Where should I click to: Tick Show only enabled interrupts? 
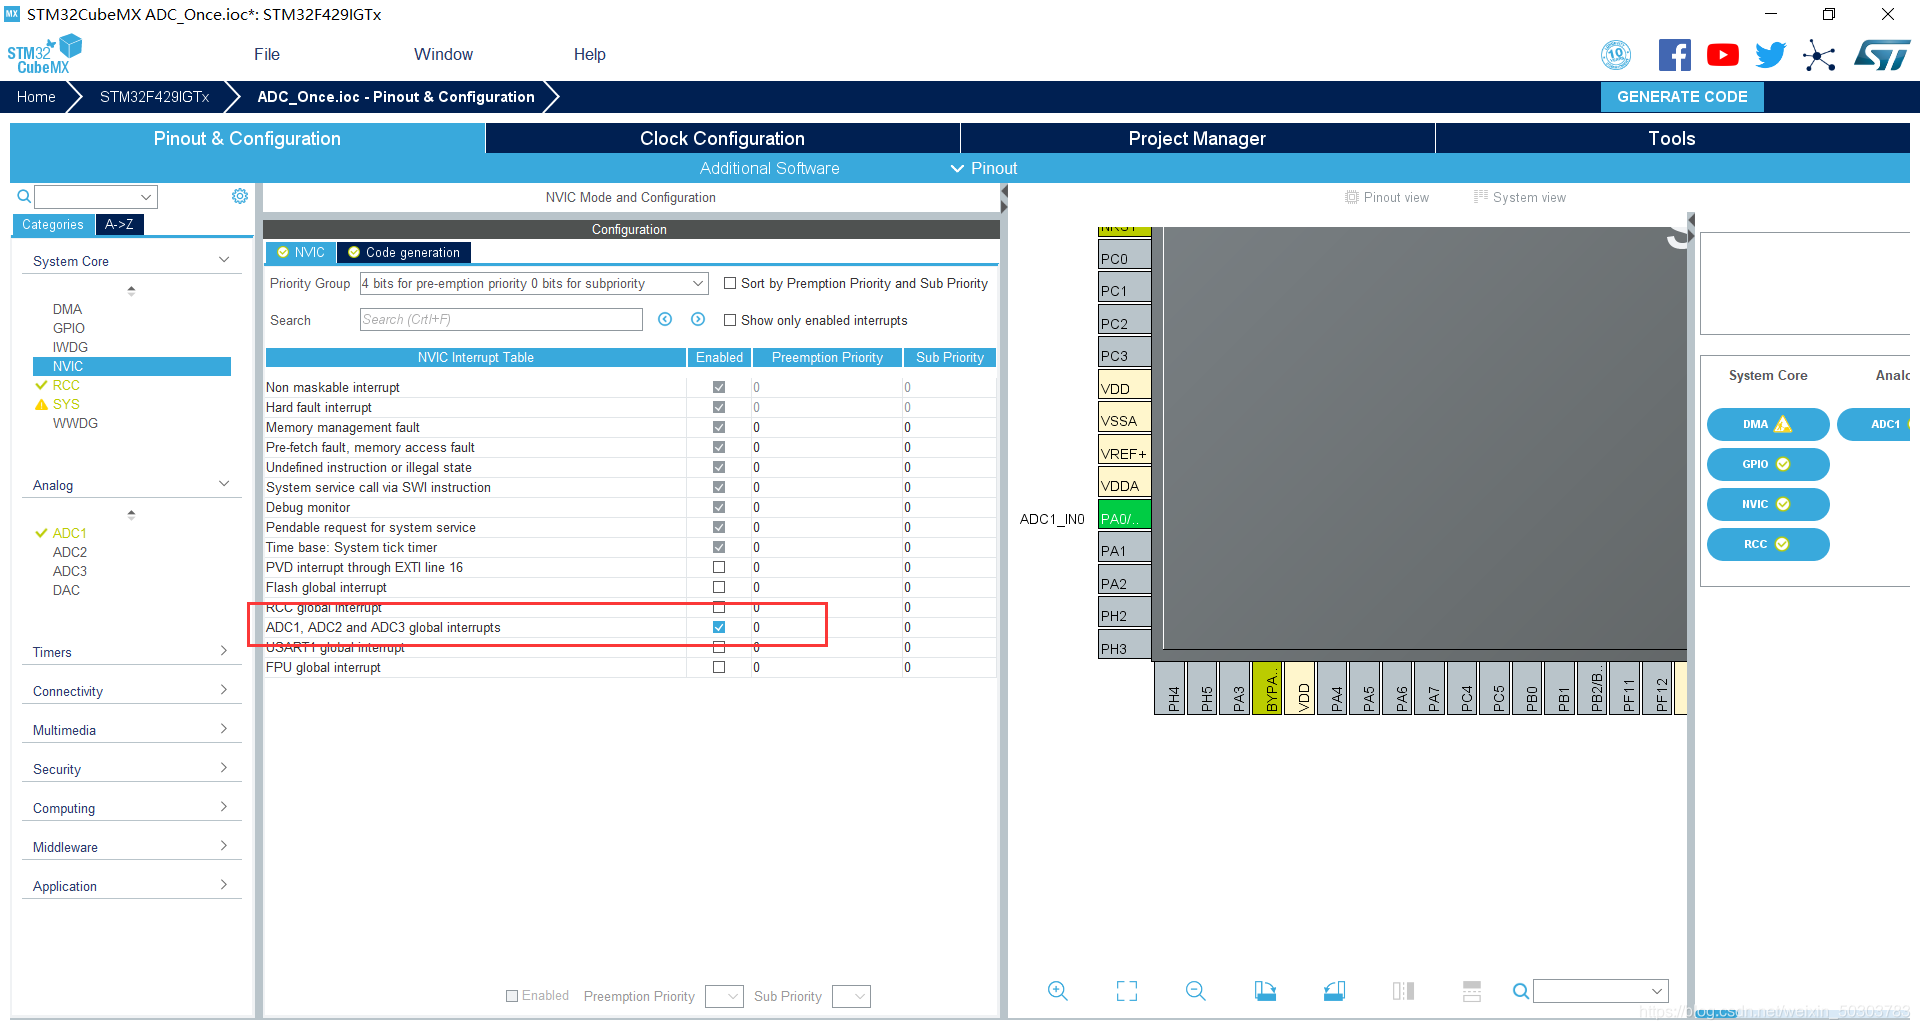coord(730,320)
